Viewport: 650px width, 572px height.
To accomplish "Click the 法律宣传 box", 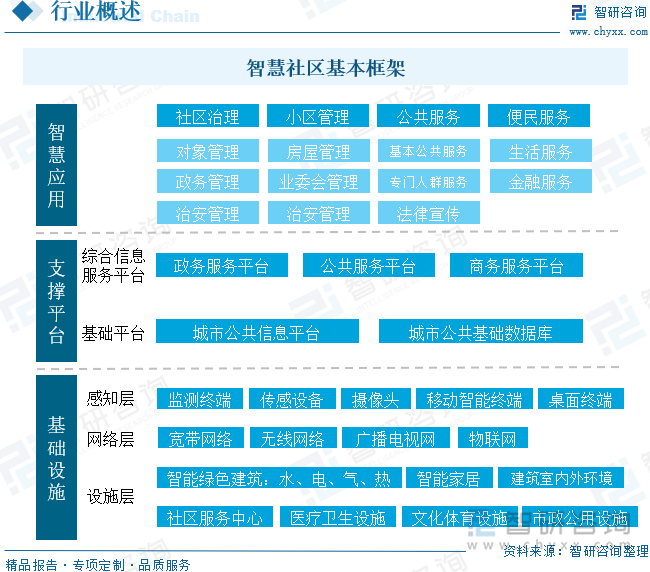I will 429,213.
